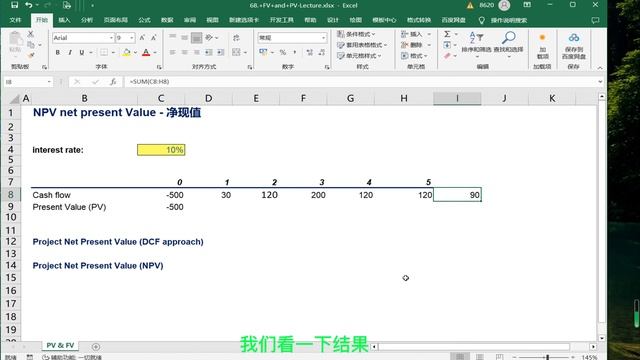Open the font size dropdown

click(131, 38)
